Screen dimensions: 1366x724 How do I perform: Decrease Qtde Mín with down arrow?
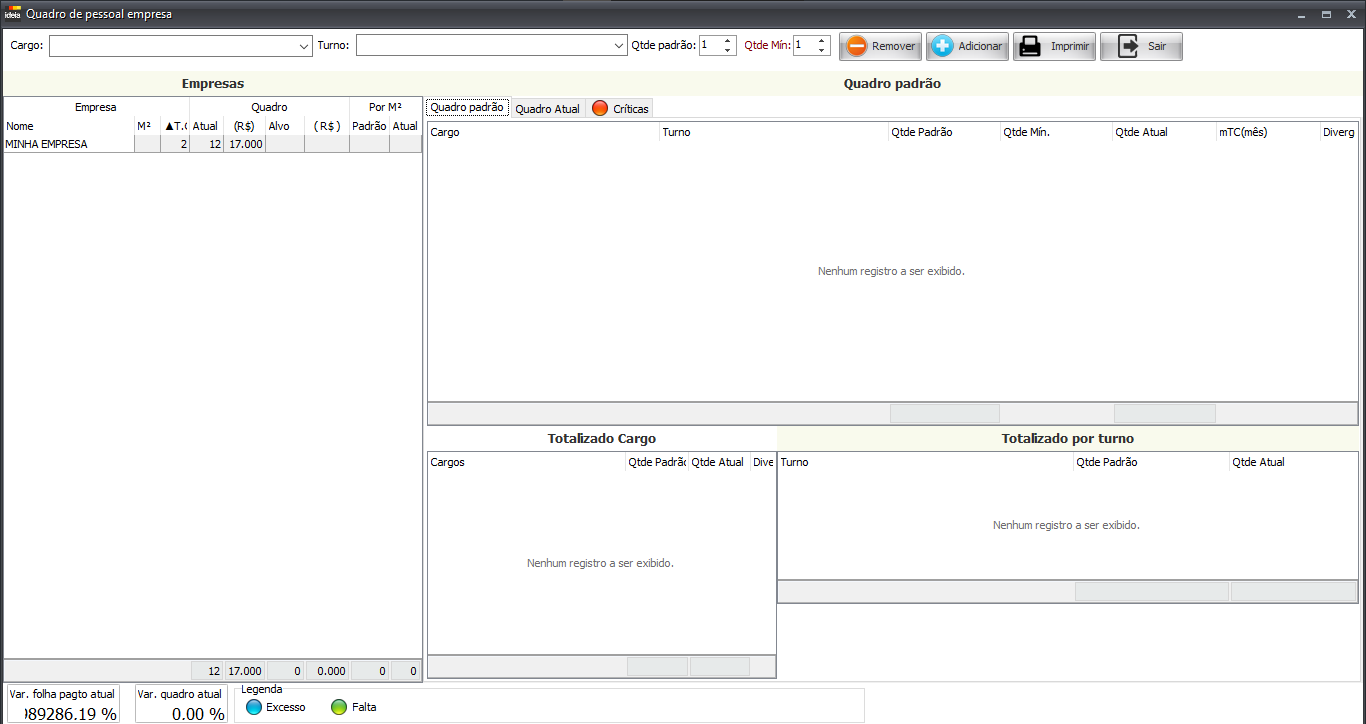point(822,50)
